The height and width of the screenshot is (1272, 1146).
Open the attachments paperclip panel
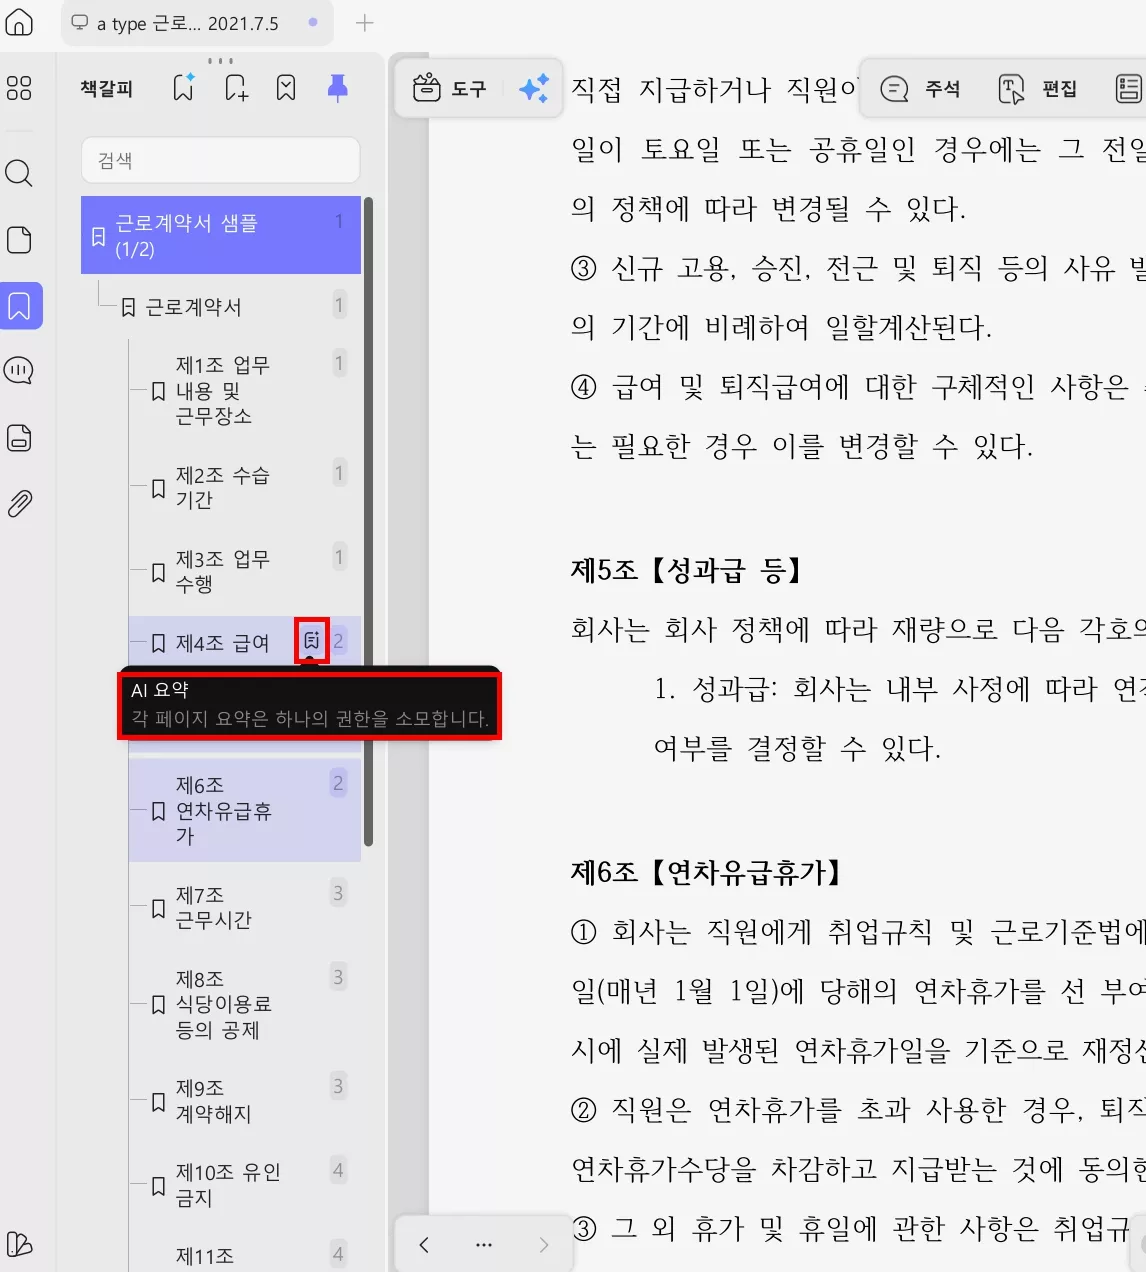(x=20, y=503)
